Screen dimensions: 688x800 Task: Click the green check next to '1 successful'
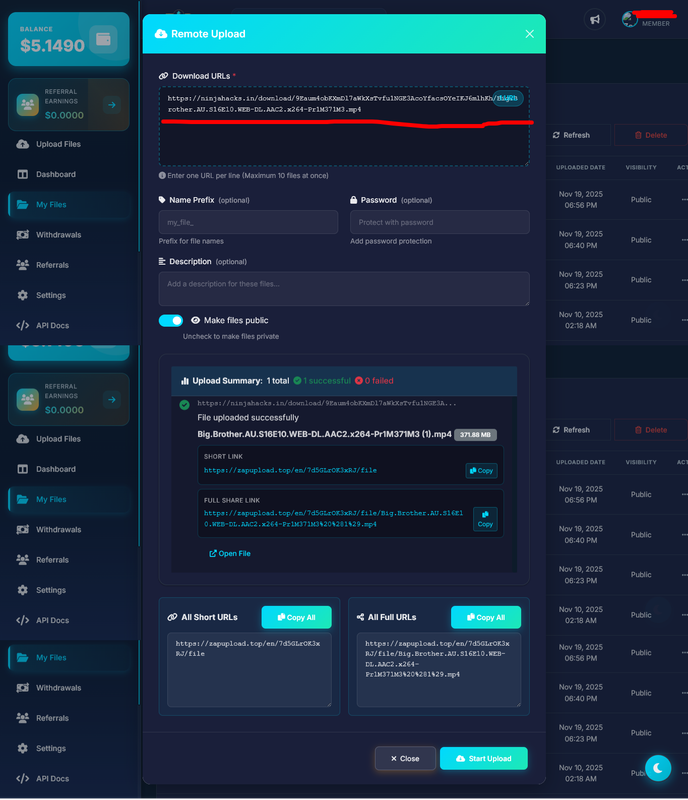point(297,381)
